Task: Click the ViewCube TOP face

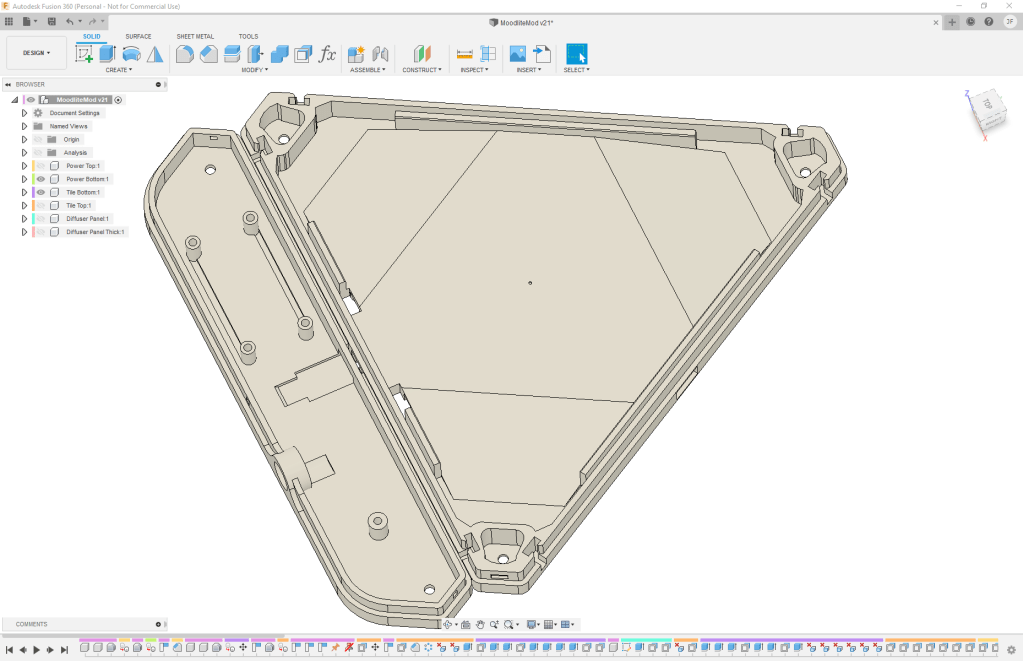Action: point(986,104)
